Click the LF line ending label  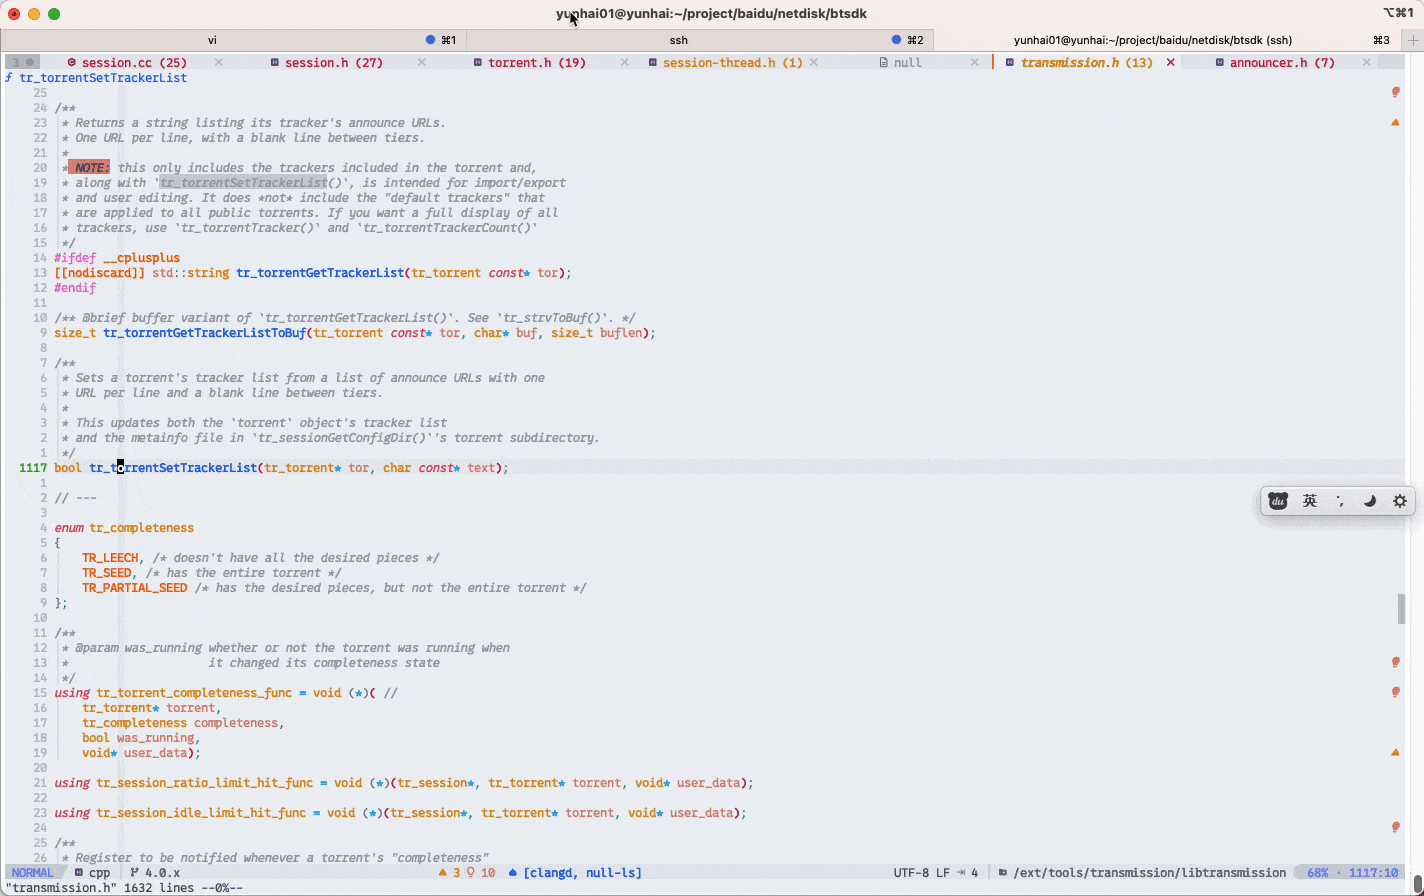pyautogui.click(x=943, y=873)
